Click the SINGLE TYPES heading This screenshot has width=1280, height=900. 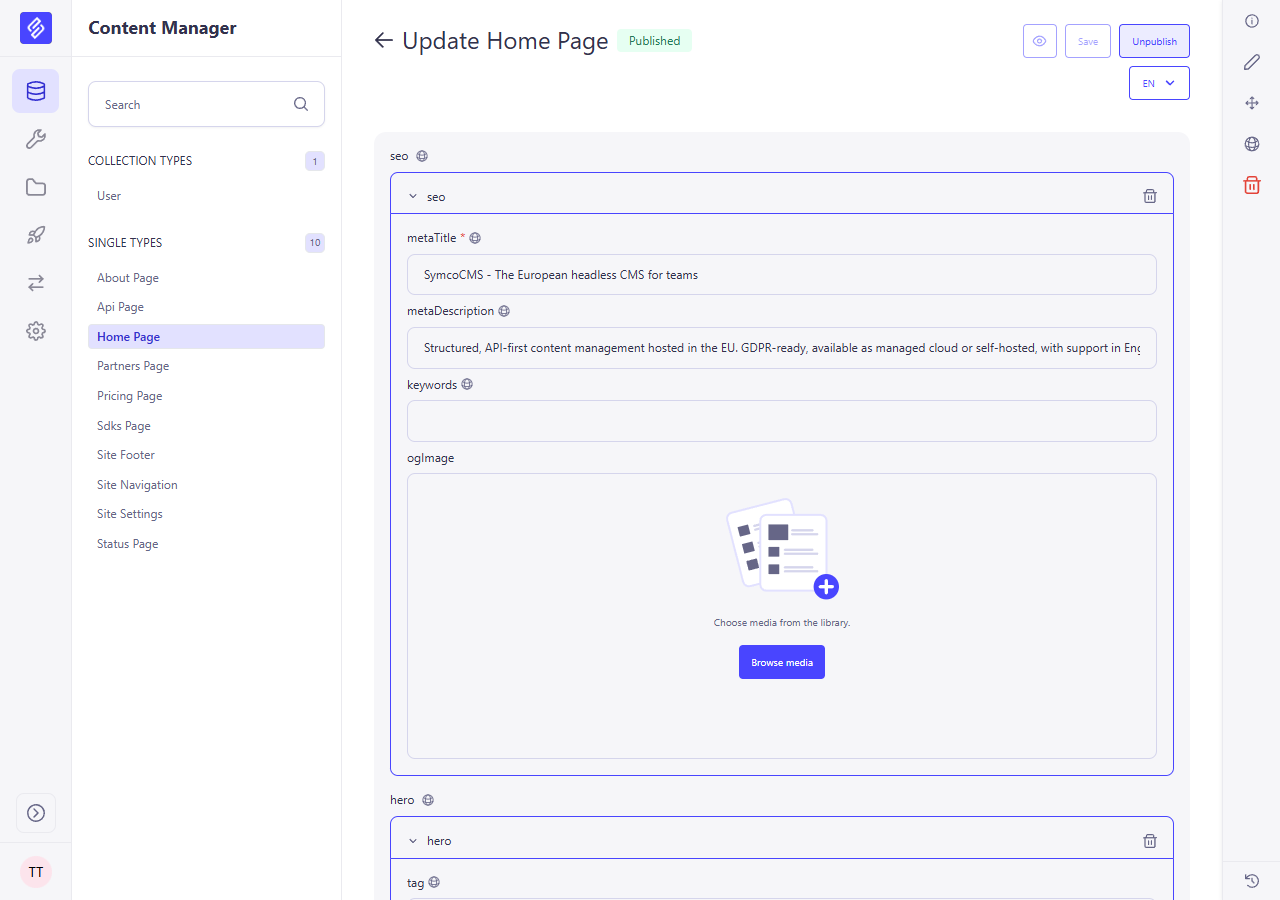[x=125, y=243]
